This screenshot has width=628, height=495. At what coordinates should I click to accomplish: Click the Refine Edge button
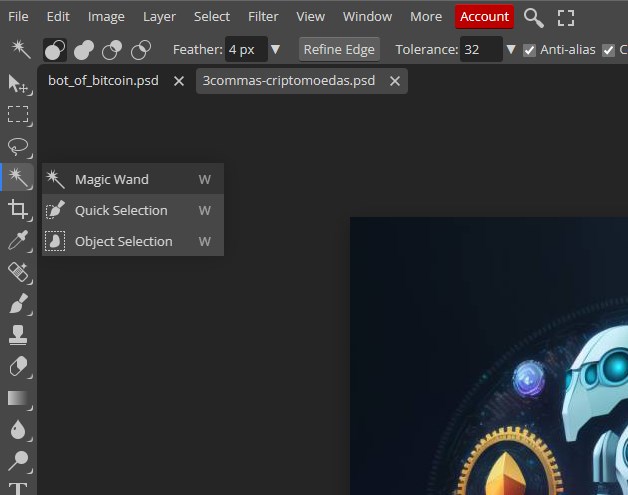339,49
